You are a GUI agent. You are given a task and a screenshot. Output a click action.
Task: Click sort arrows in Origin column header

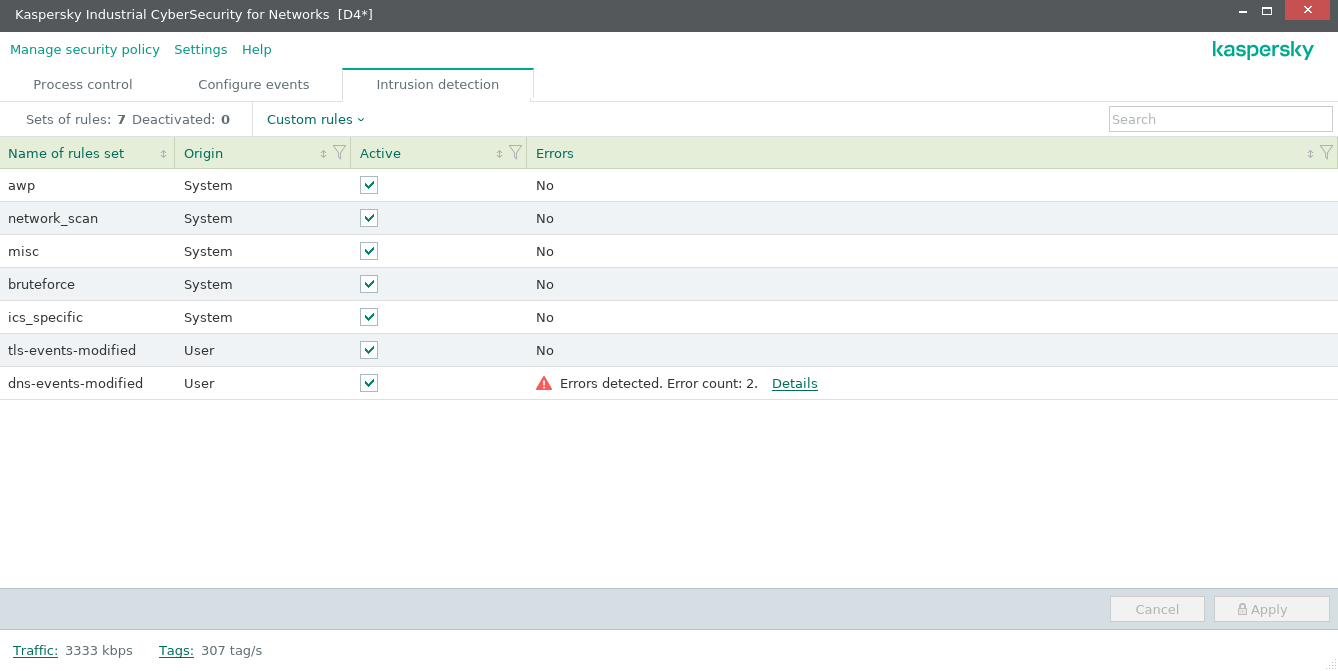click(323, 154)
